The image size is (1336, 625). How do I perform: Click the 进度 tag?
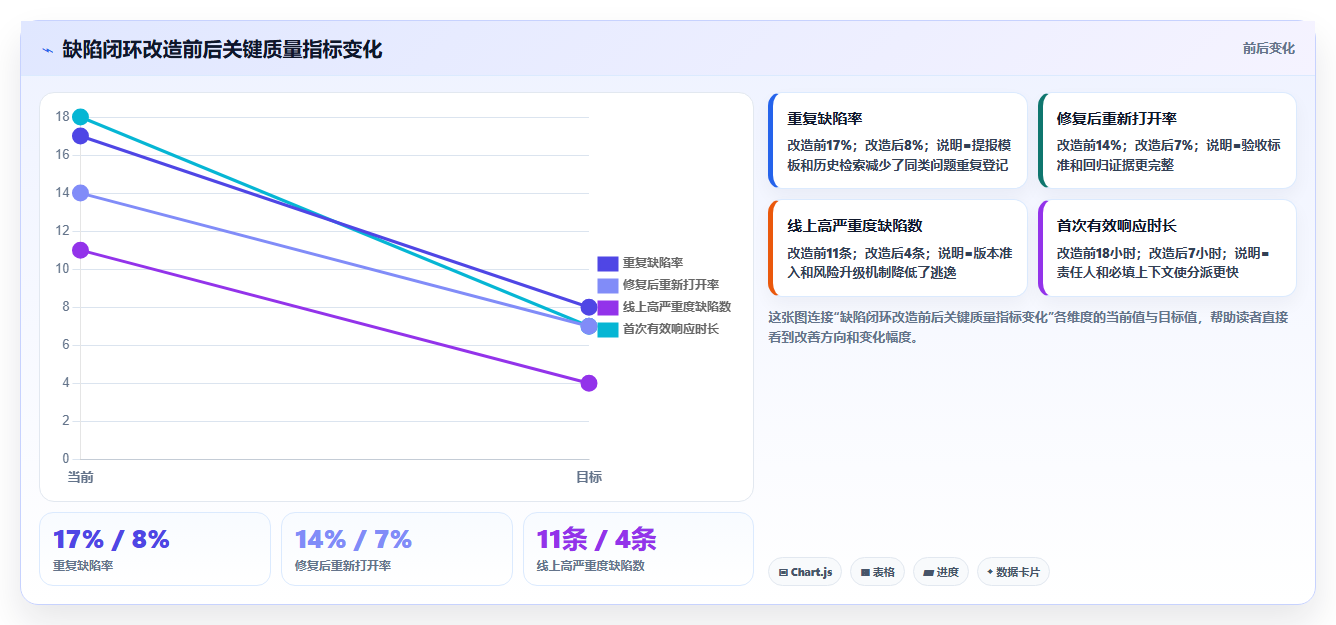[941, 572]
